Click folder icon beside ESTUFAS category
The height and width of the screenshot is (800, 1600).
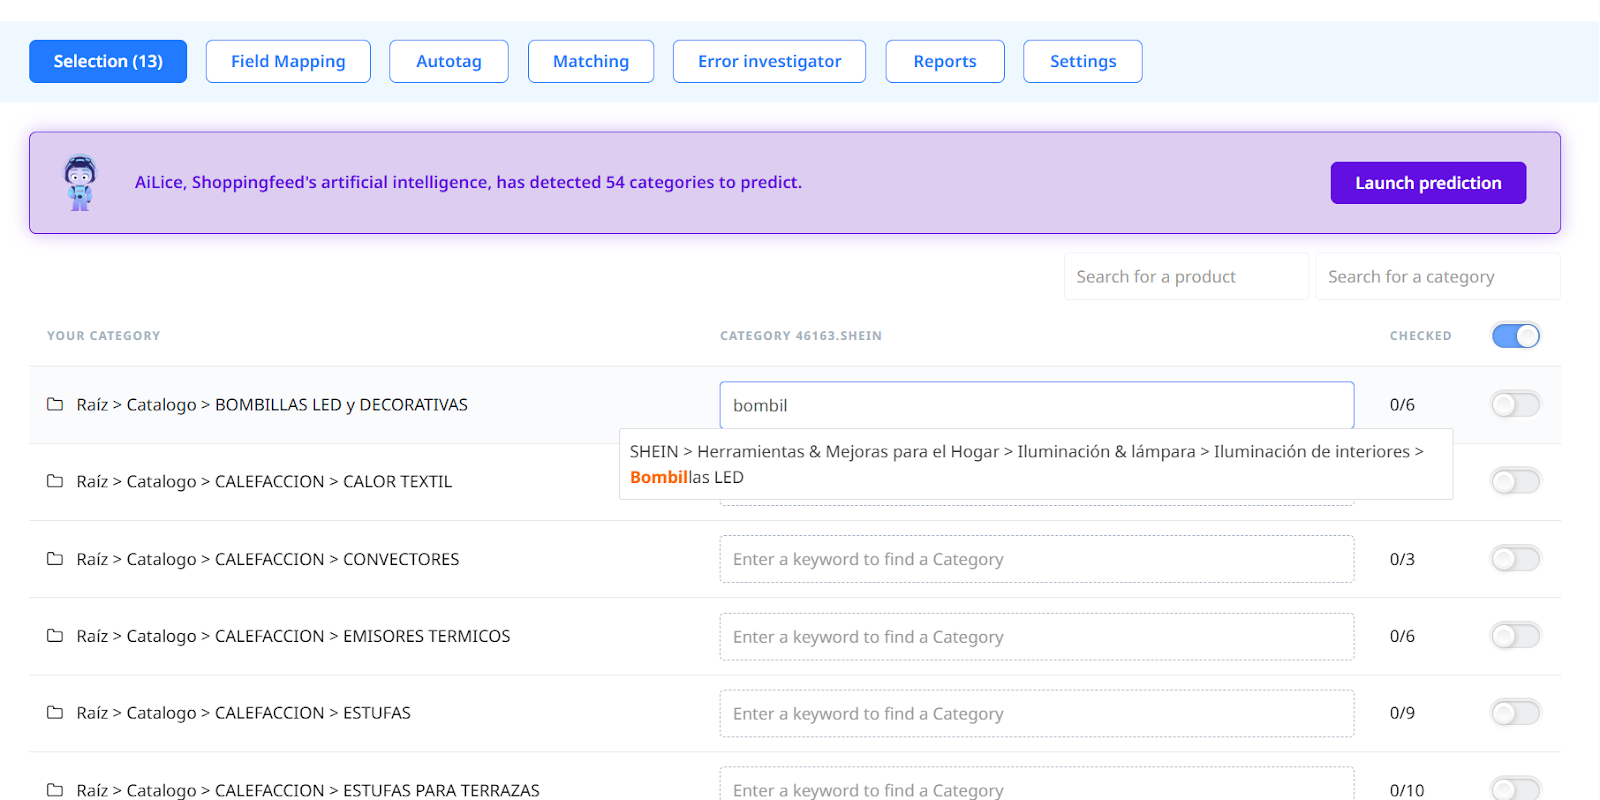tap(55, 713)
